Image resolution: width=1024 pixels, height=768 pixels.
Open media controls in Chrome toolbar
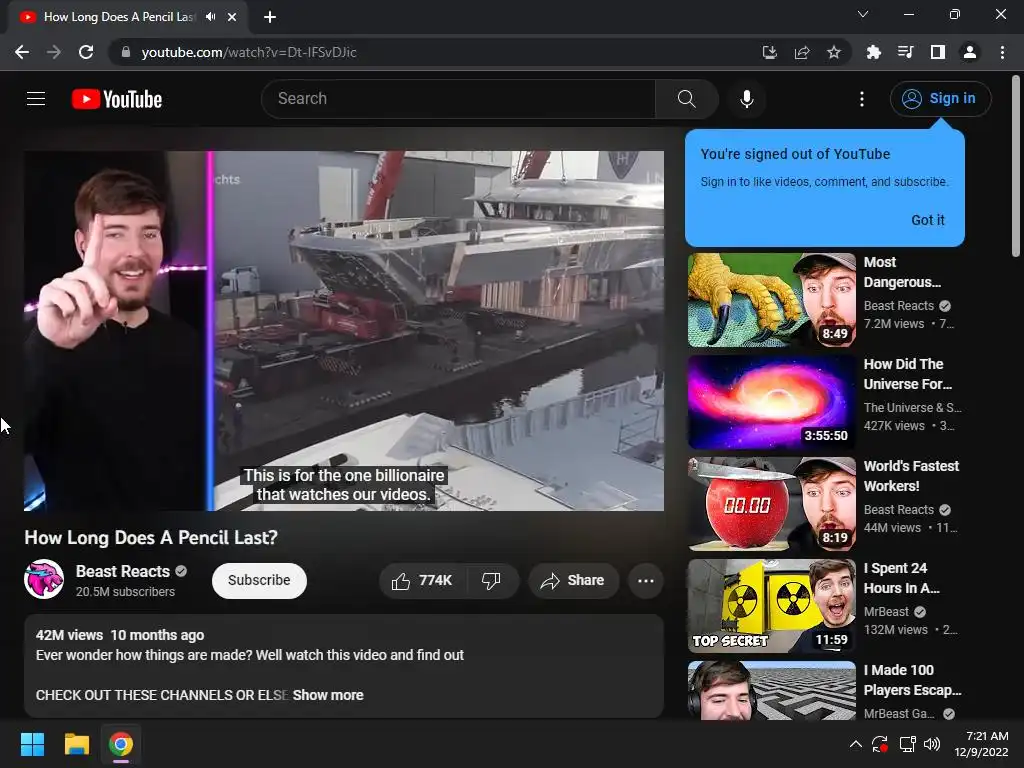[x=905, y=52]
